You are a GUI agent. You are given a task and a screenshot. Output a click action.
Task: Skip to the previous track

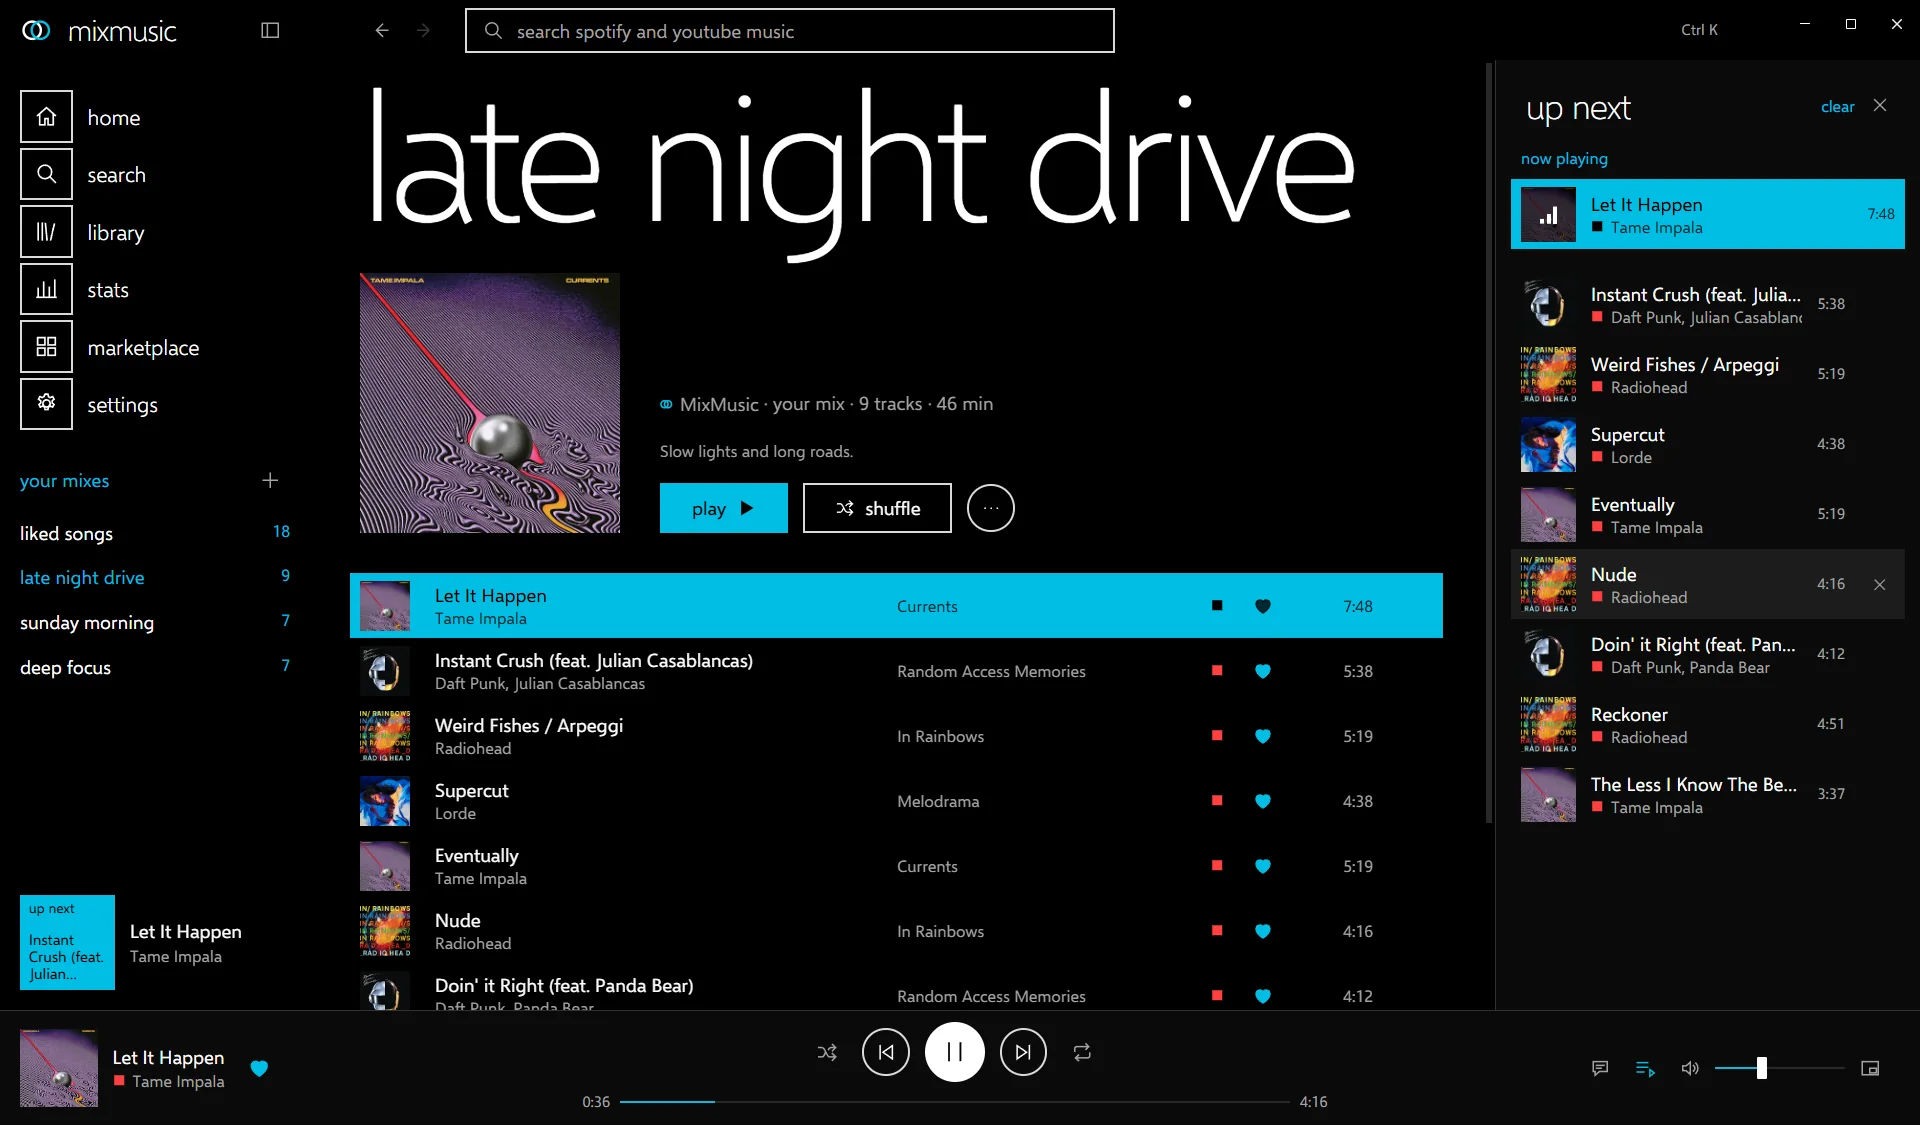coord(886,1052)
